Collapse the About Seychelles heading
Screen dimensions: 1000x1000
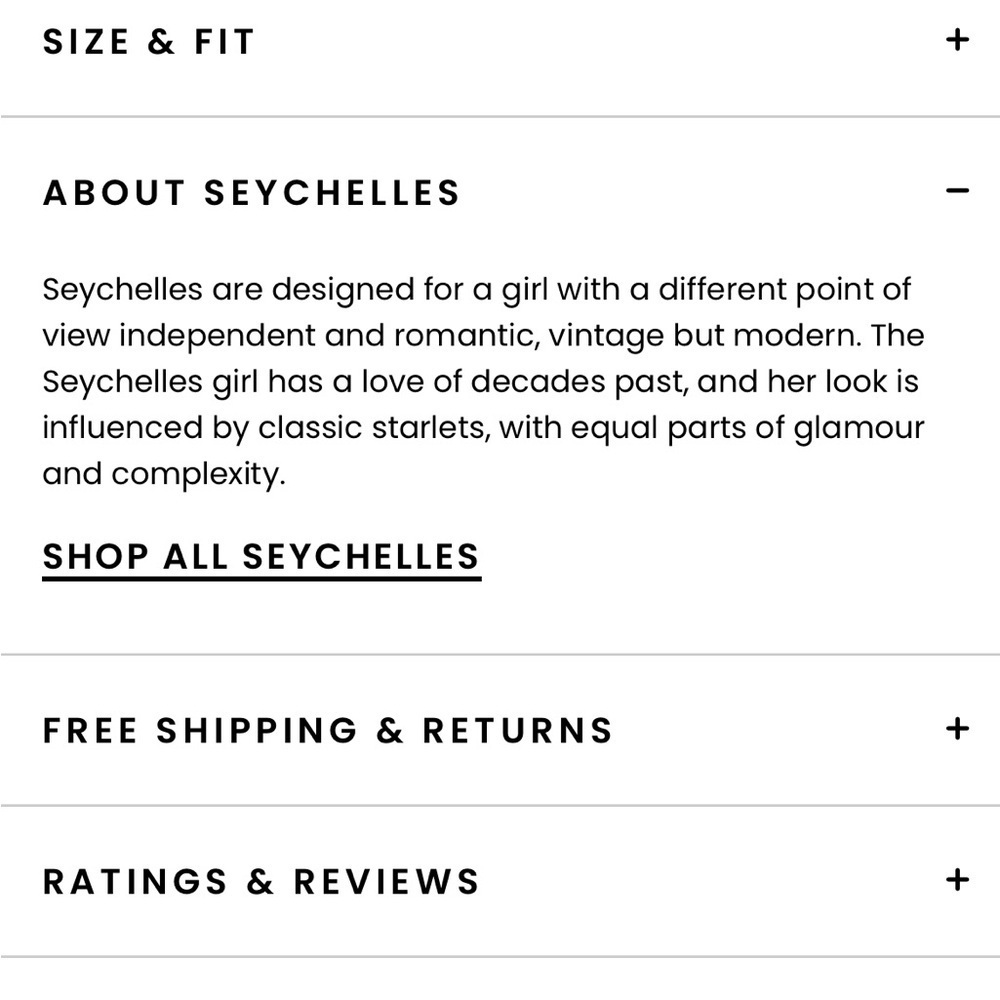click(251, 193)
